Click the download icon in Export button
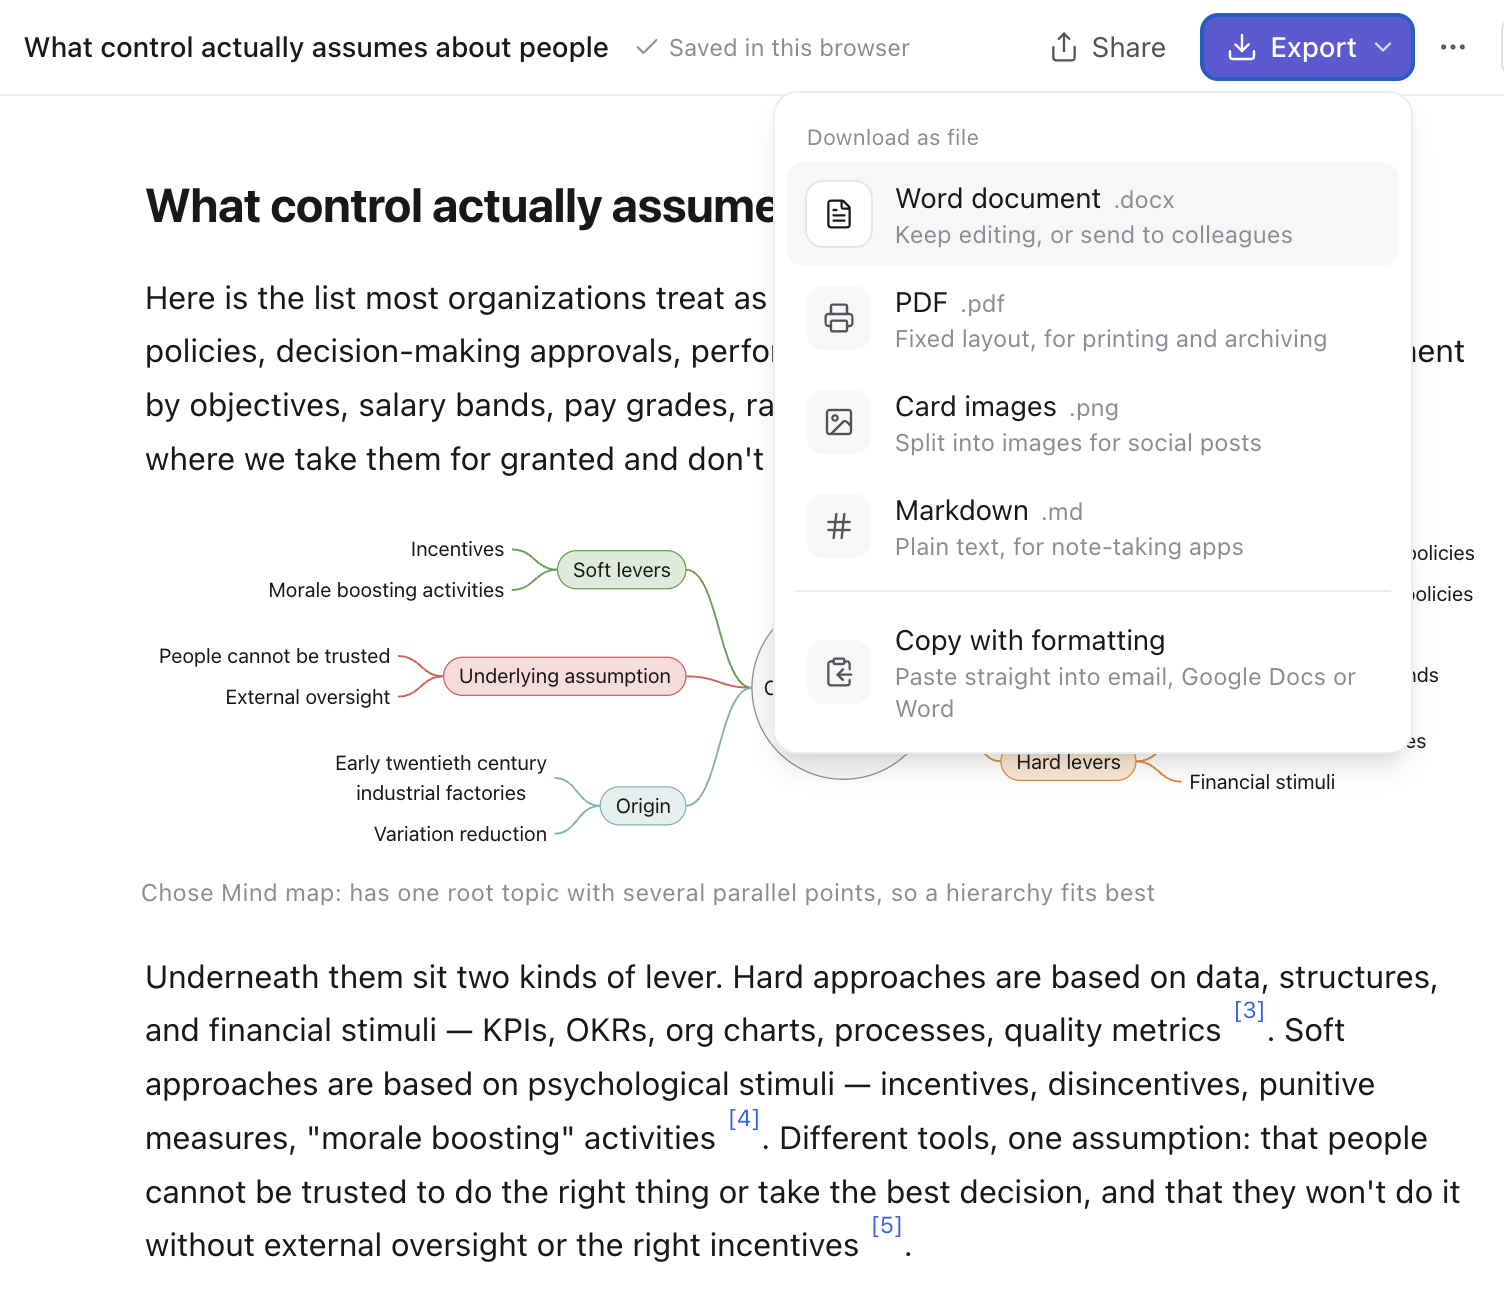The image size is (1504, 1296). click(x=1242, y=47)
